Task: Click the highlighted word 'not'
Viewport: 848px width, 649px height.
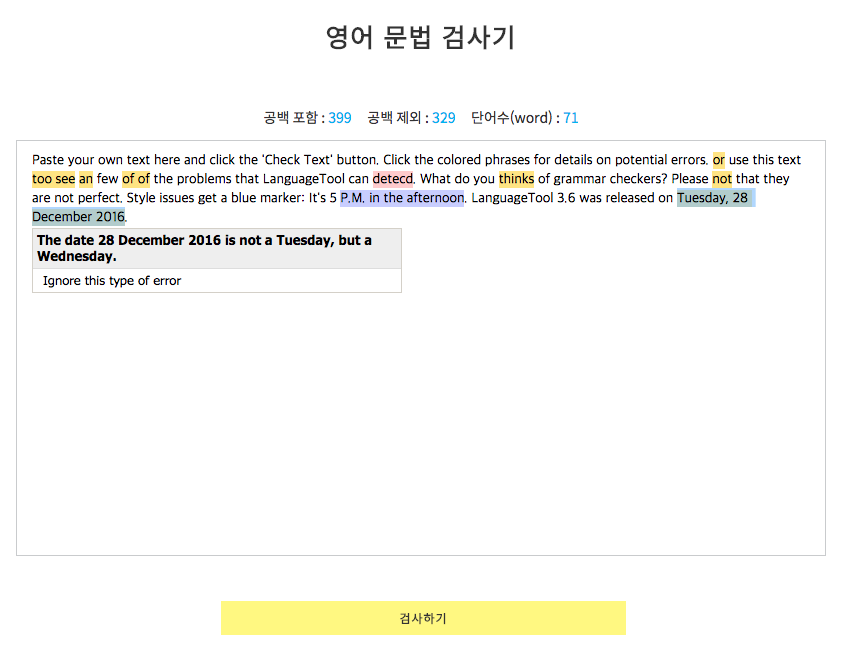Action: [x=722, y=179]
